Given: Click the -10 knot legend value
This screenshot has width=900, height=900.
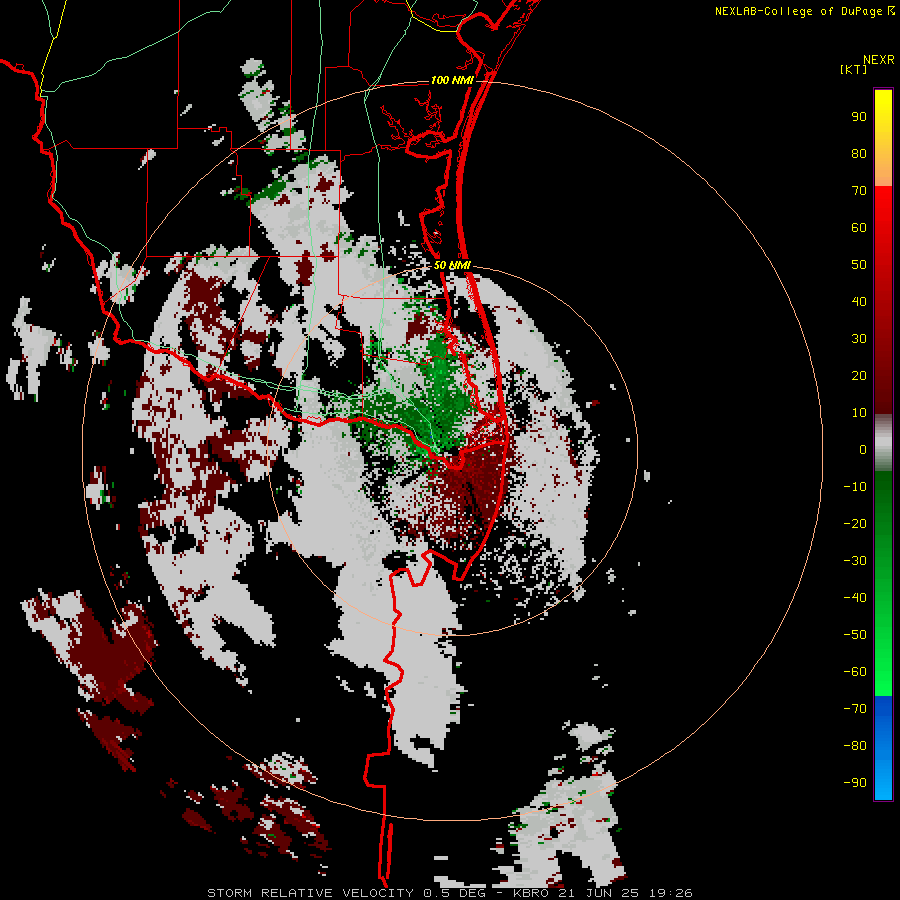Looking at the screenshot, I should click(x=855, y=487).
